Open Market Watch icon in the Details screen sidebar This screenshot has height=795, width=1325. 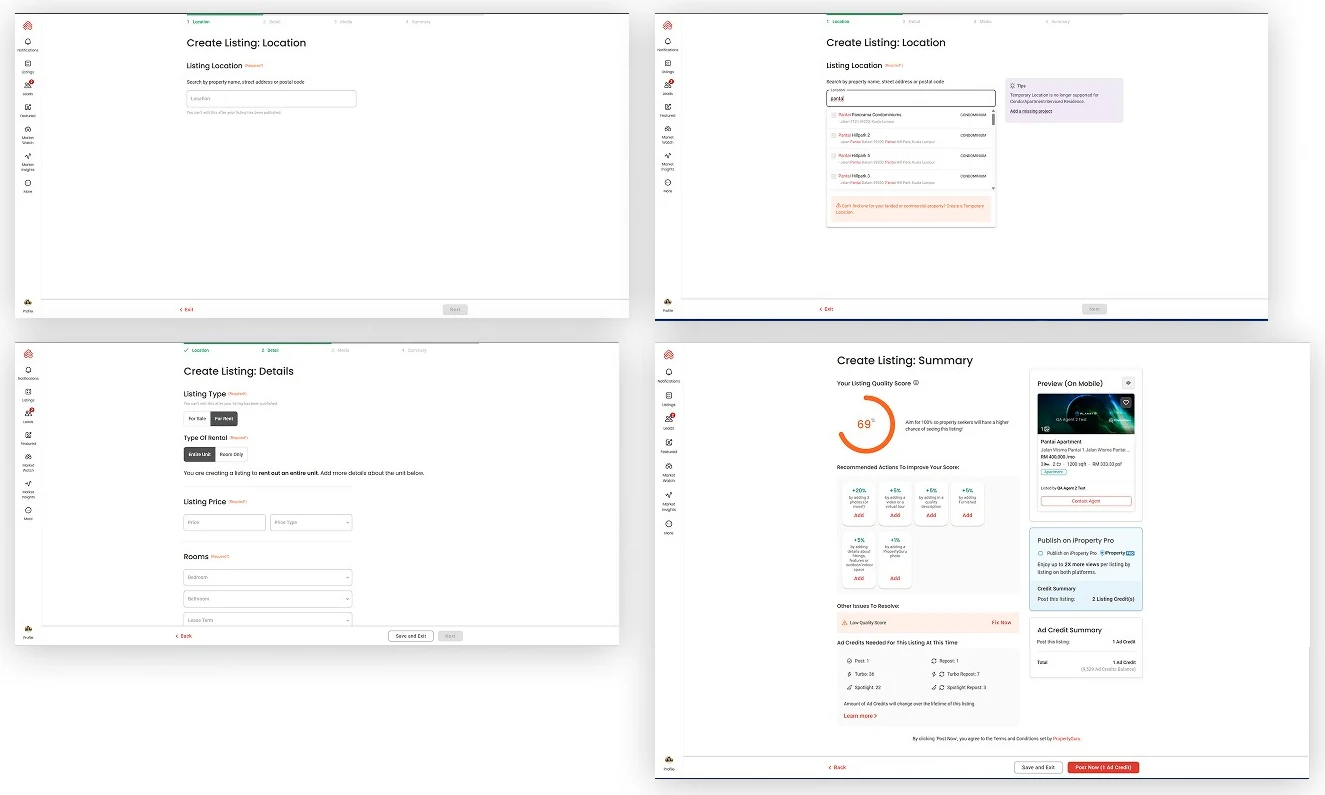coord(28,459)
